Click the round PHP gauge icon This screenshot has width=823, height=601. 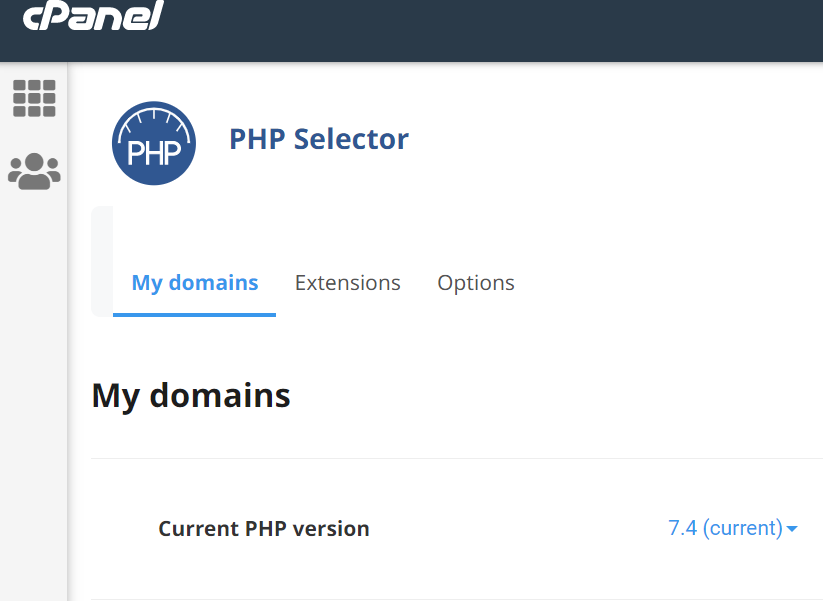[x=153, y=143]
